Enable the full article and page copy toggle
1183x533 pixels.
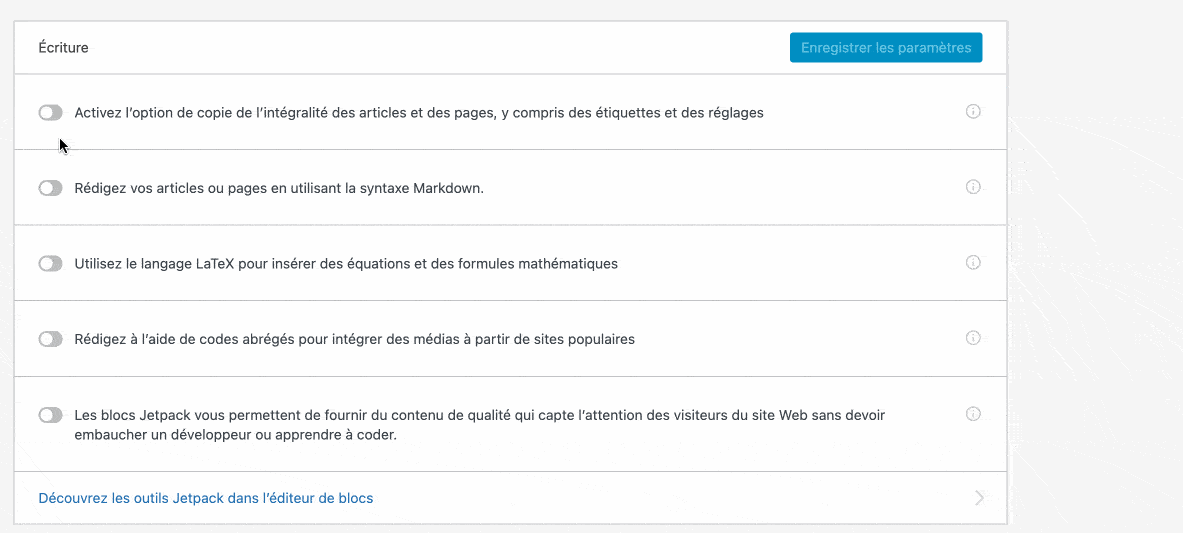point(51,112)
